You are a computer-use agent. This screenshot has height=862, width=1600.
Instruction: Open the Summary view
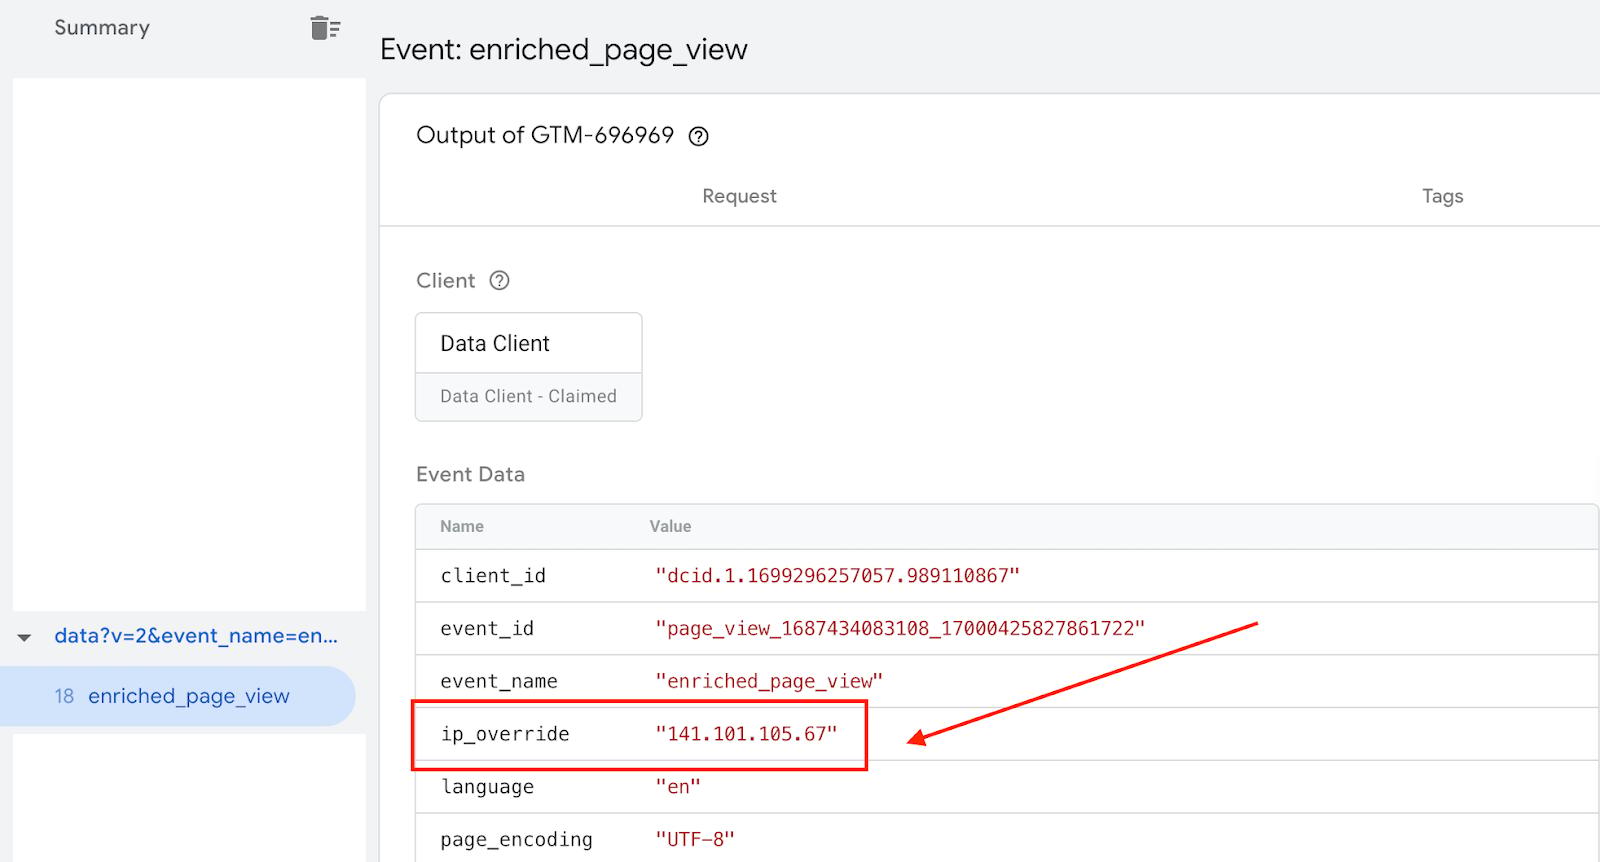[x=102, y=28]
